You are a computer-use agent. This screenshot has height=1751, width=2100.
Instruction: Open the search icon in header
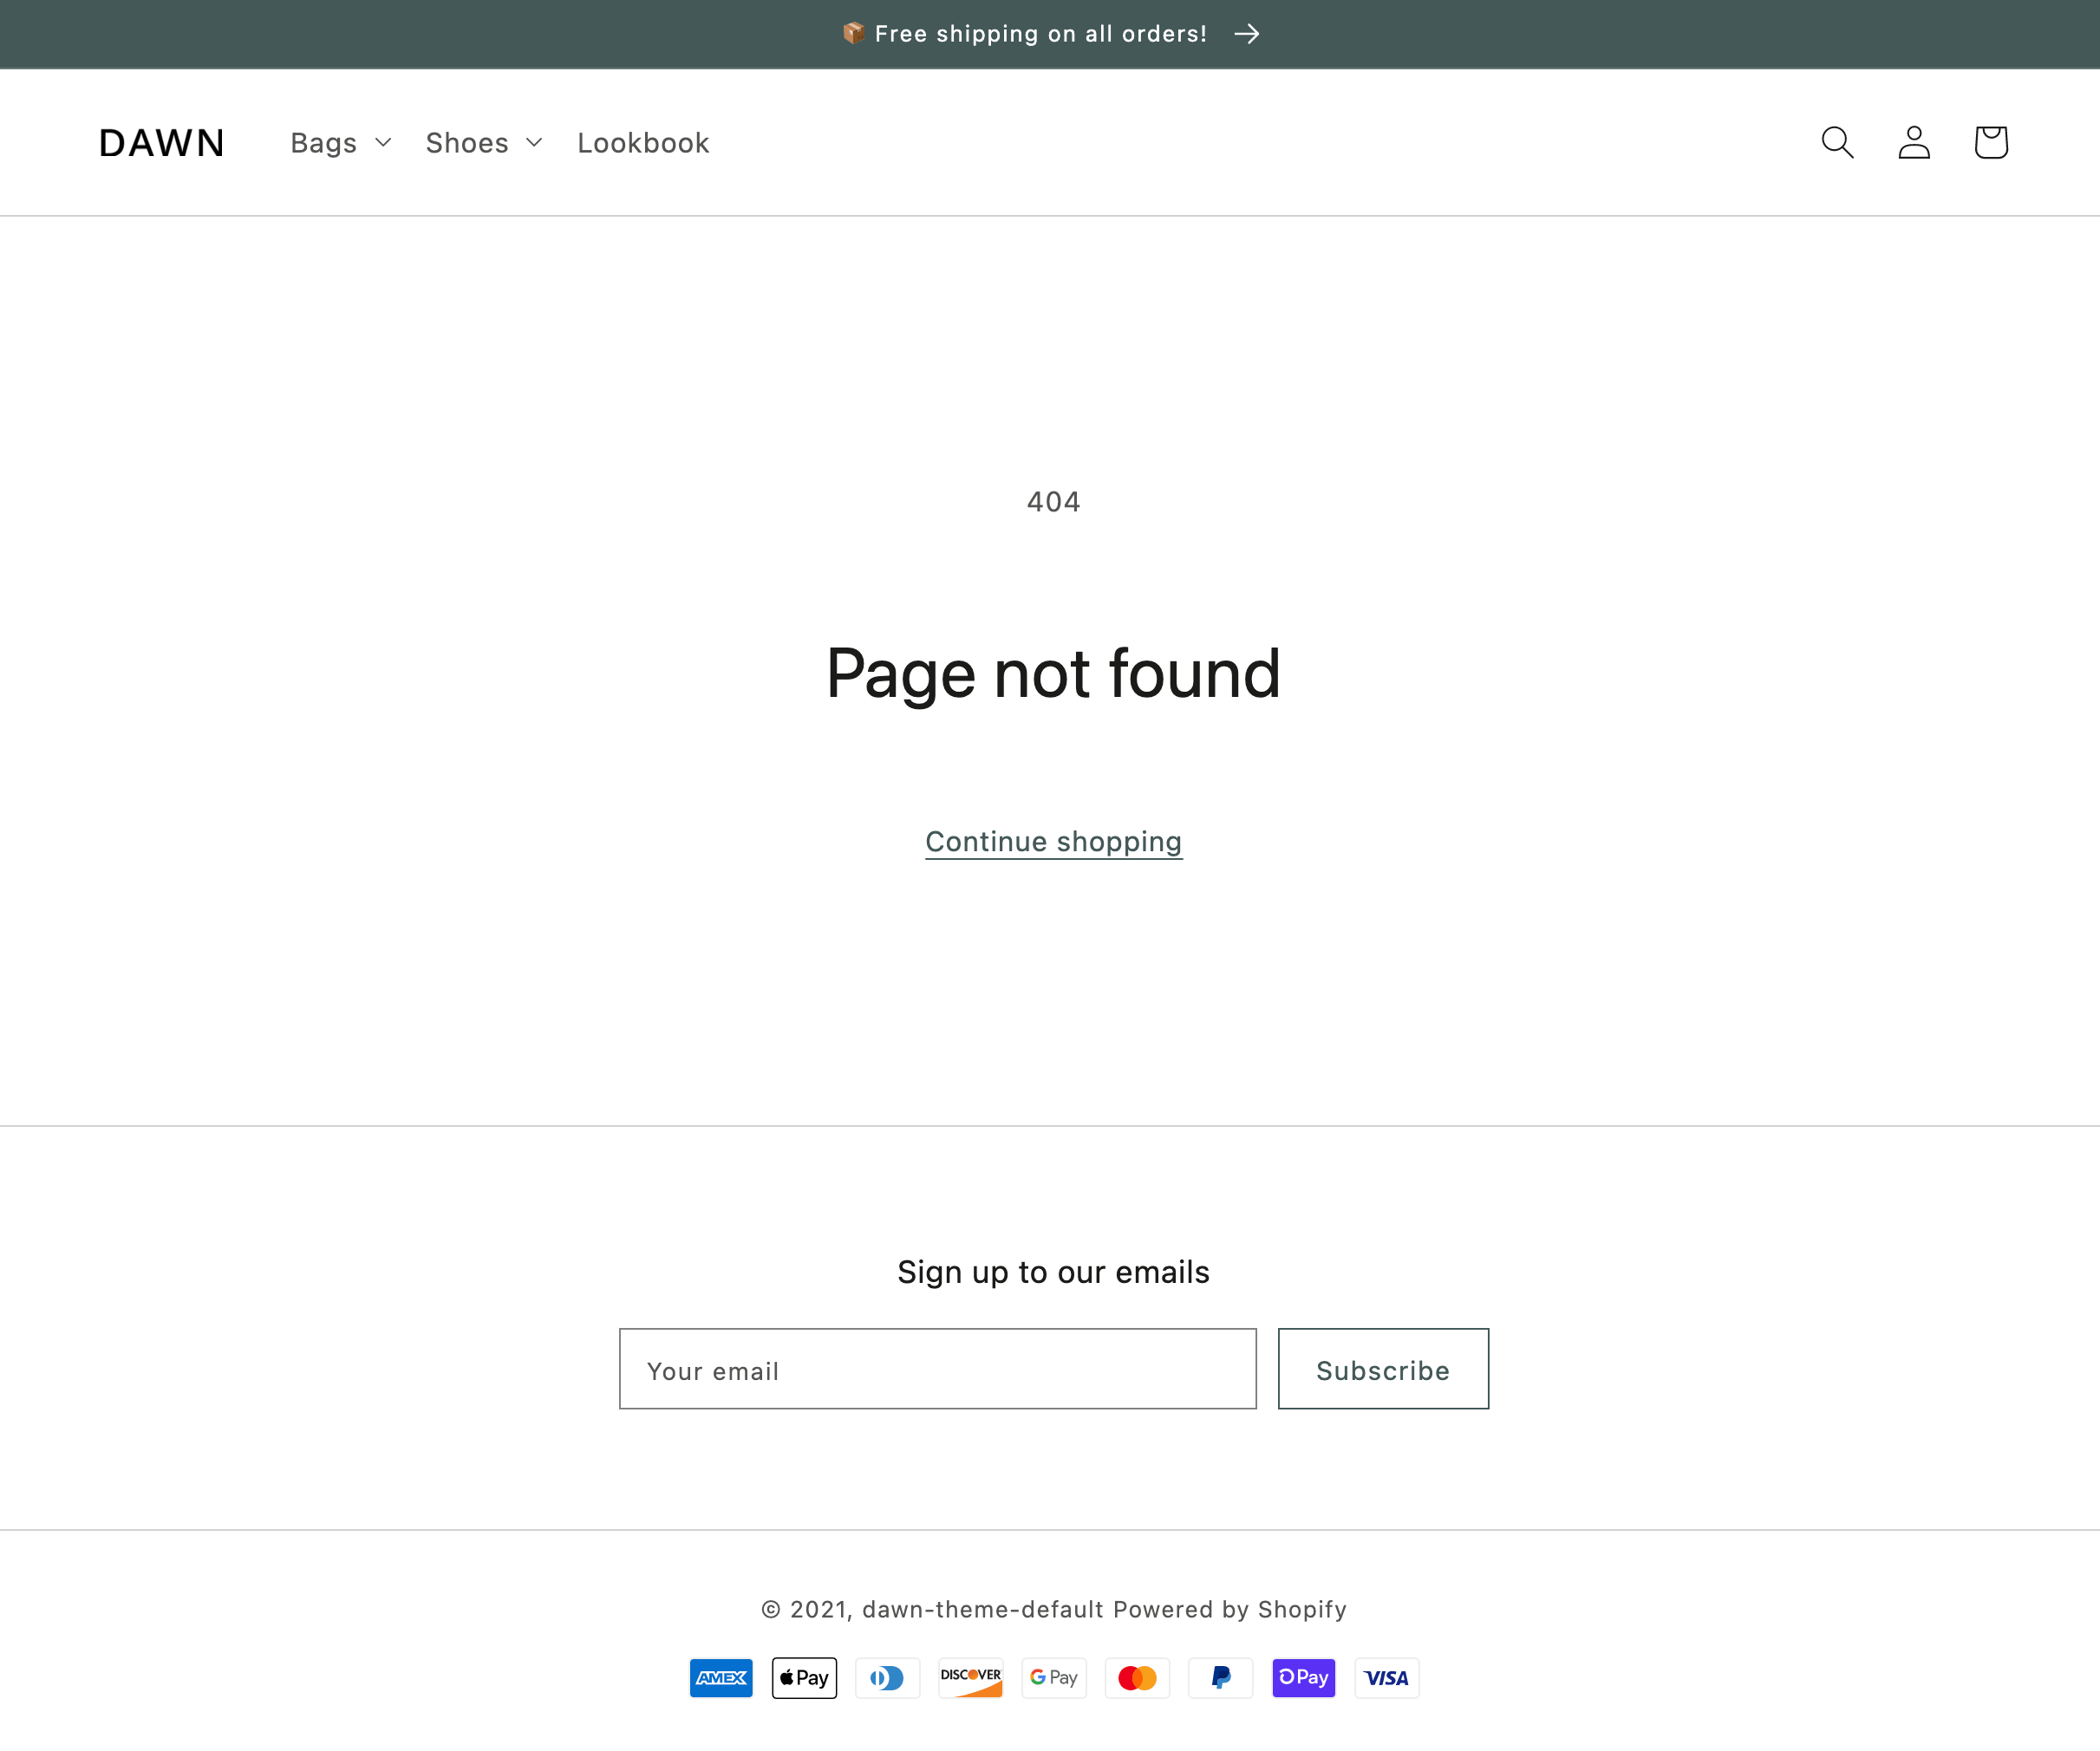tap(1837, 142)
